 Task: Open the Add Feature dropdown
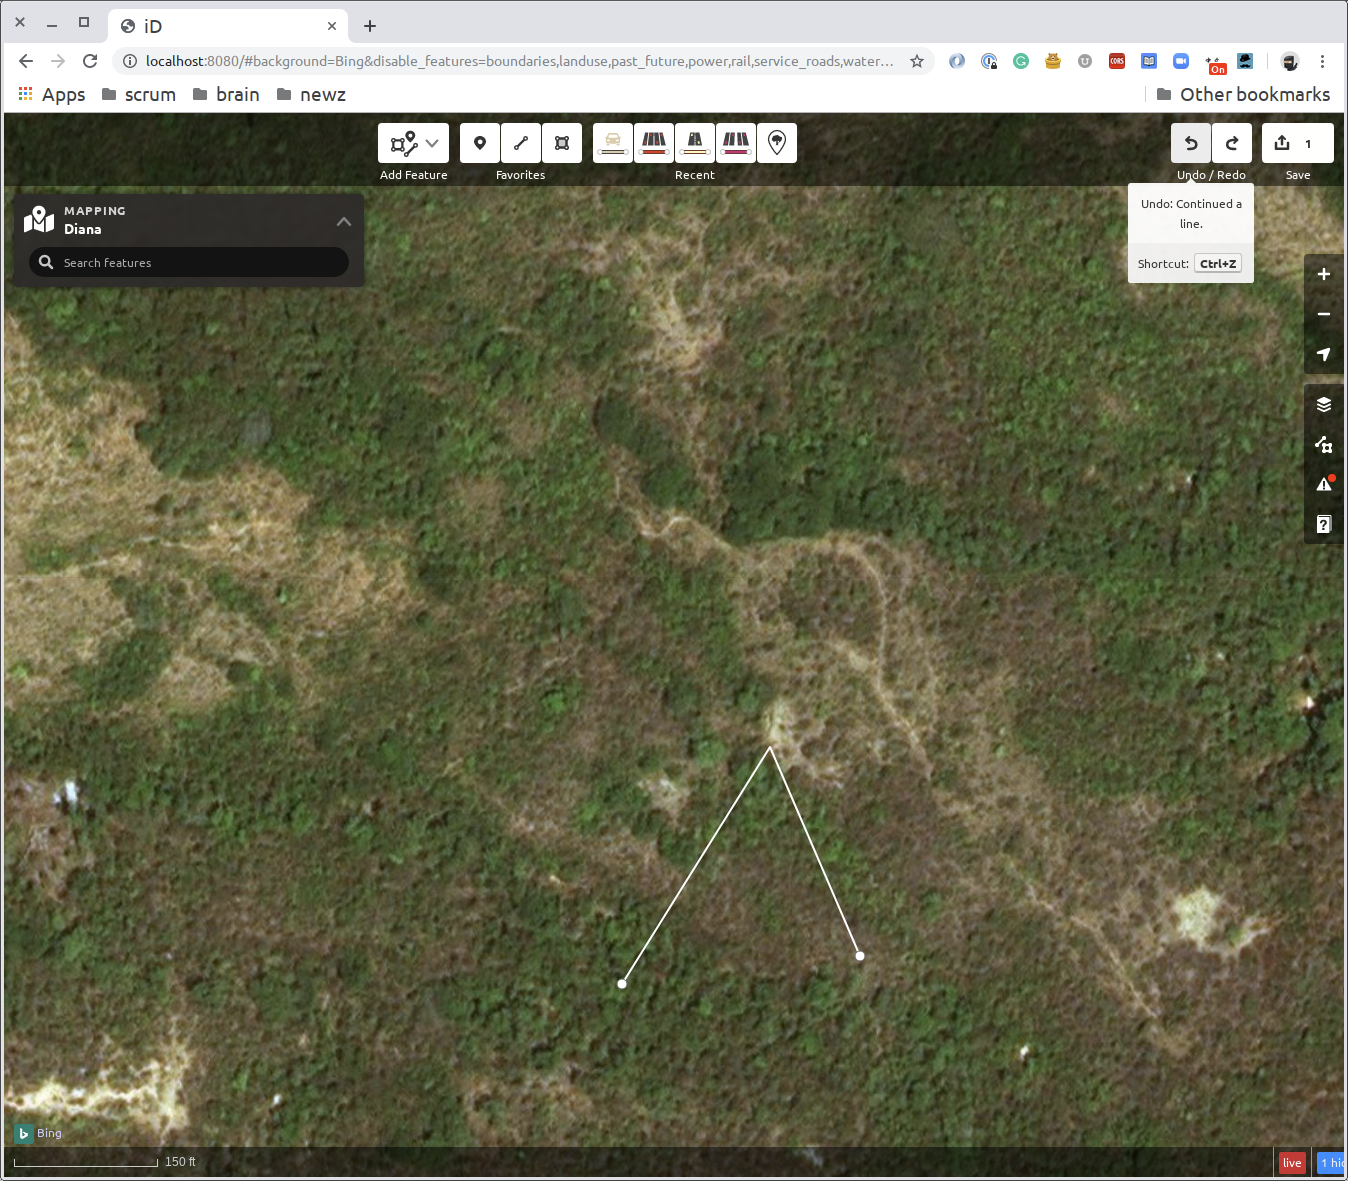tap(413, 143)
